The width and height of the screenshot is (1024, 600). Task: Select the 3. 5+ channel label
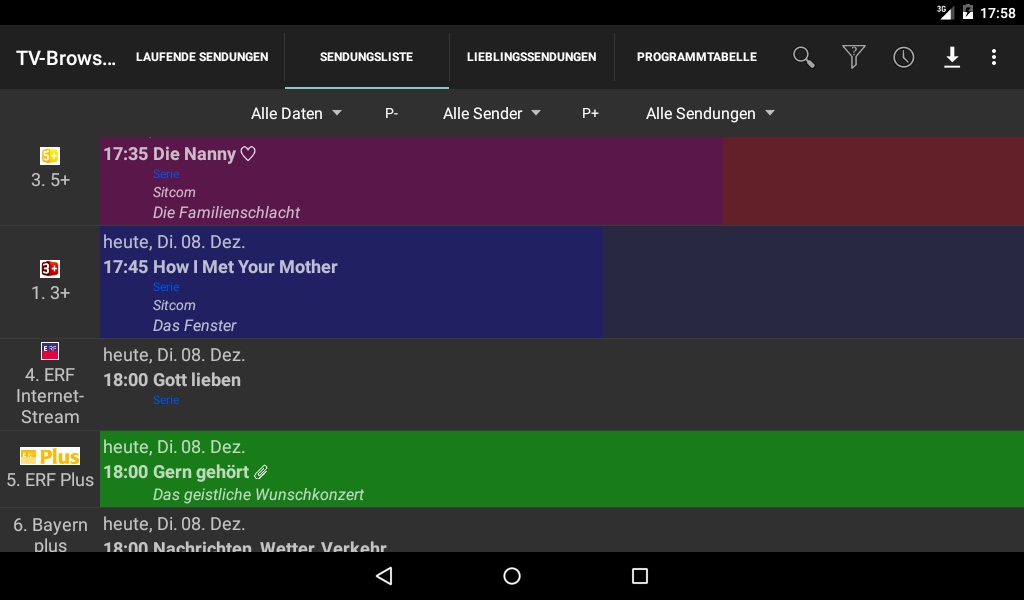click(50, 180)
